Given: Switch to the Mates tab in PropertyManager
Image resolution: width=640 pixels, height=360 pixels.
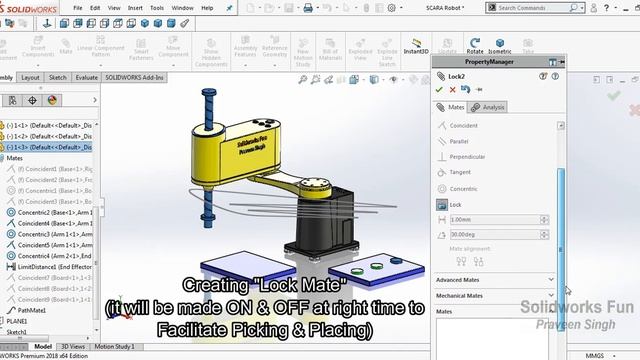Looking at the screenshot, I should [x=450, y=107].
